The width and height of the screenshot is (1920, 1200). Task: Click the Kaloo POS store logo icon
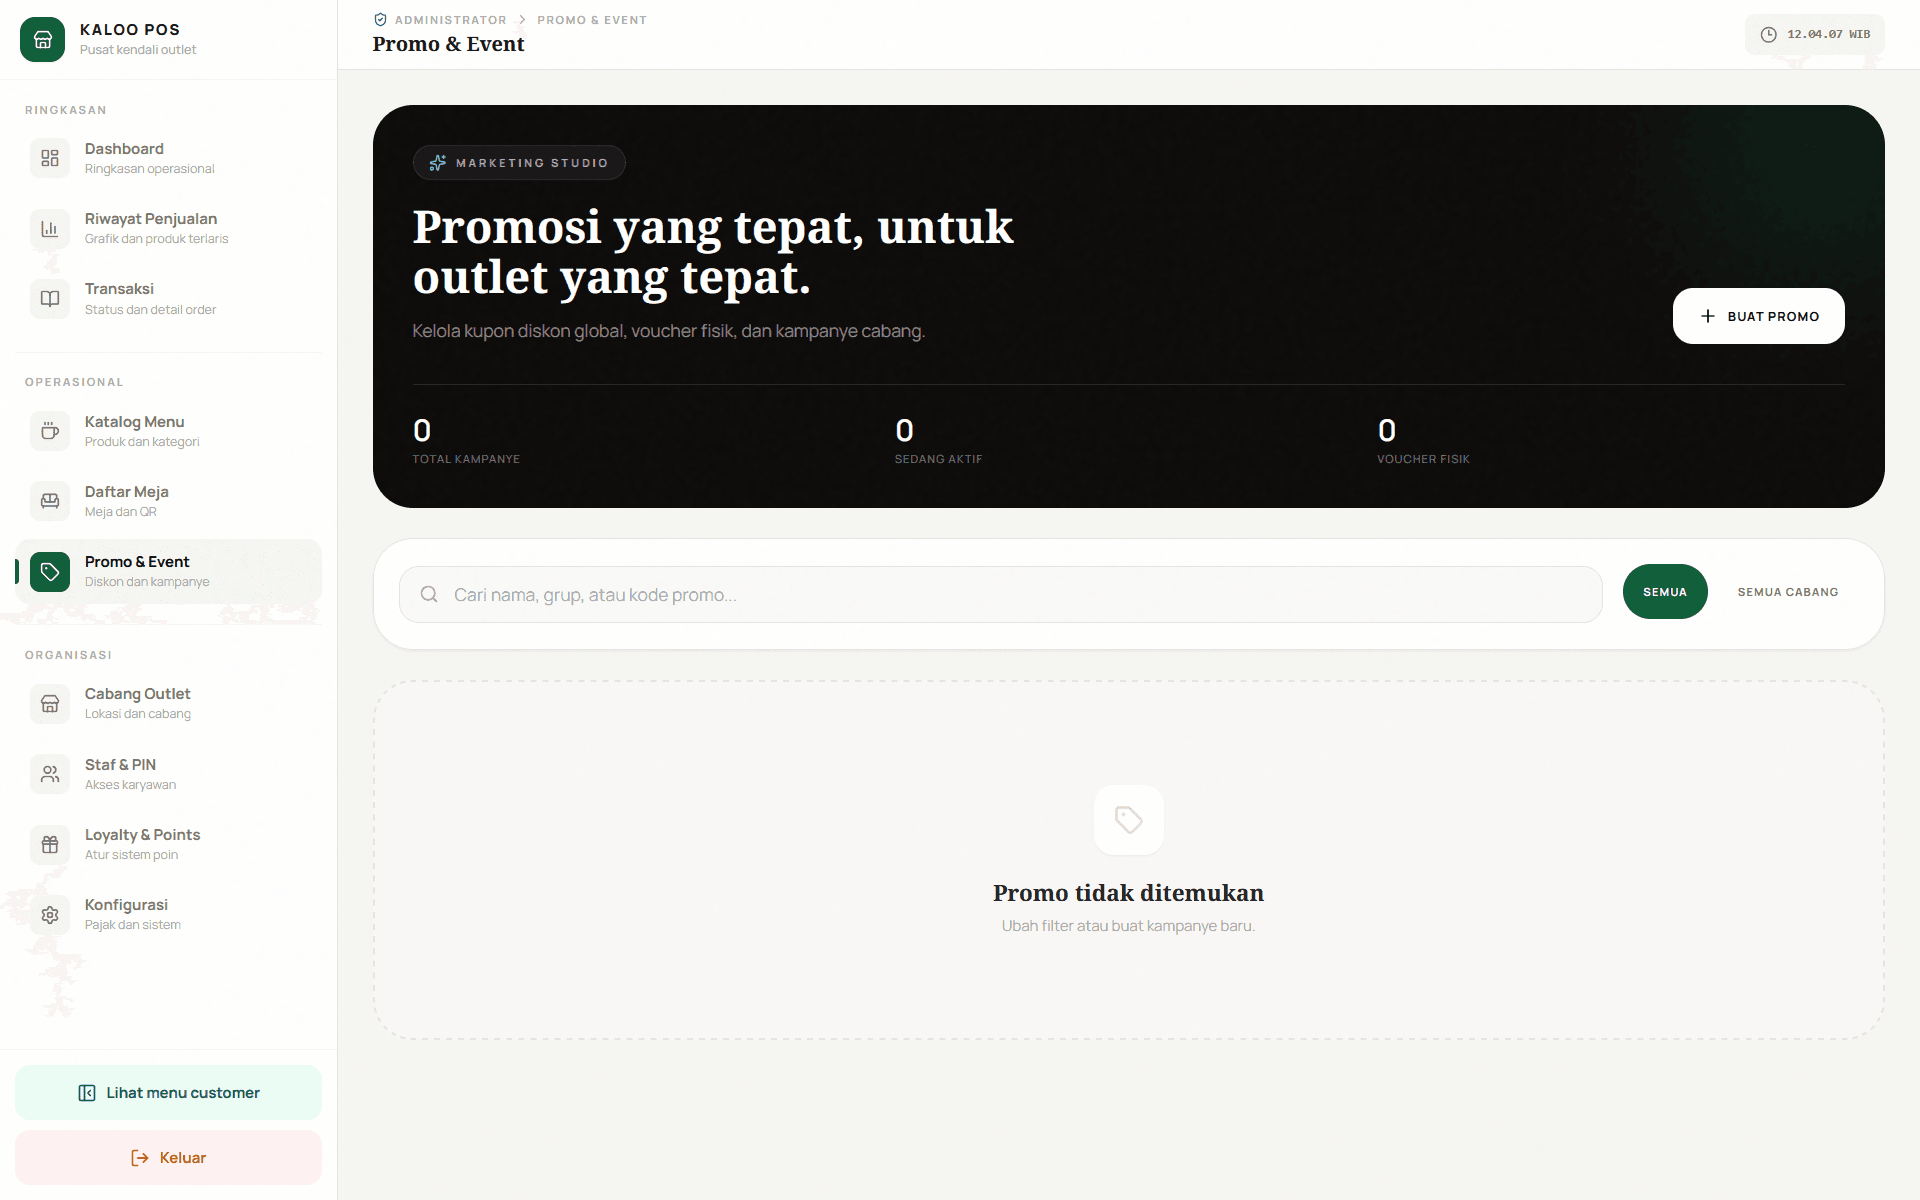42,39
